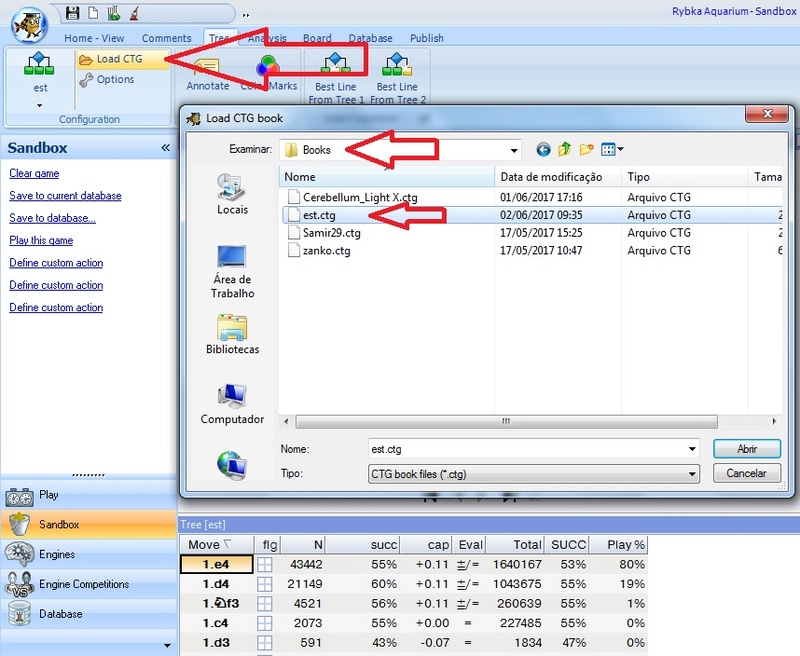800x656 pixels.
Task: Click the Annotate ribbon button
Action: tap(208, 75)
